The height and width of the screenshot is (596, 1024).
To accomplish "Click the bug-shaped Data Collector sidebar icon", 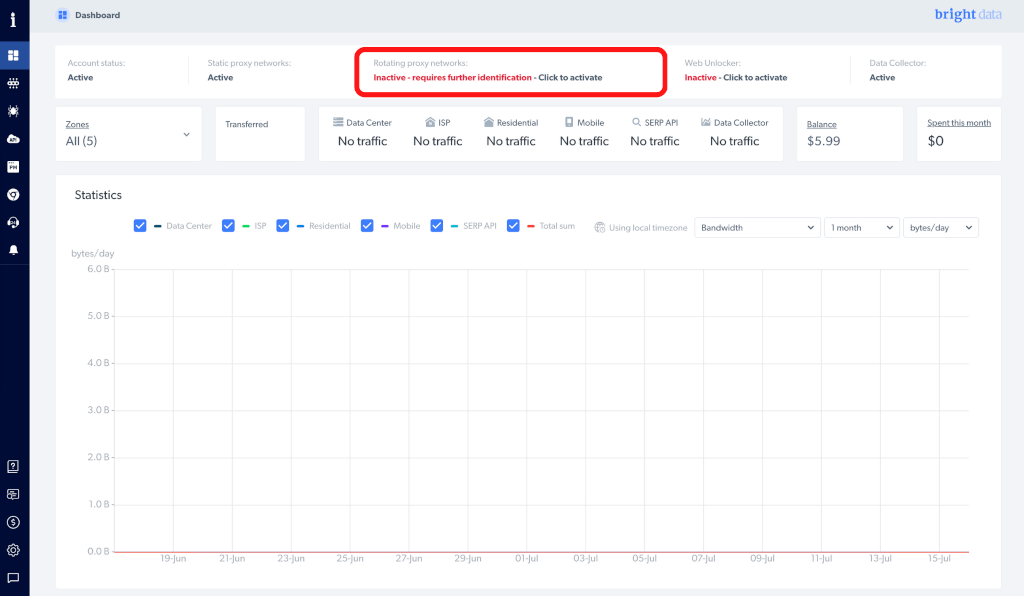I will (x=13, y=111).
